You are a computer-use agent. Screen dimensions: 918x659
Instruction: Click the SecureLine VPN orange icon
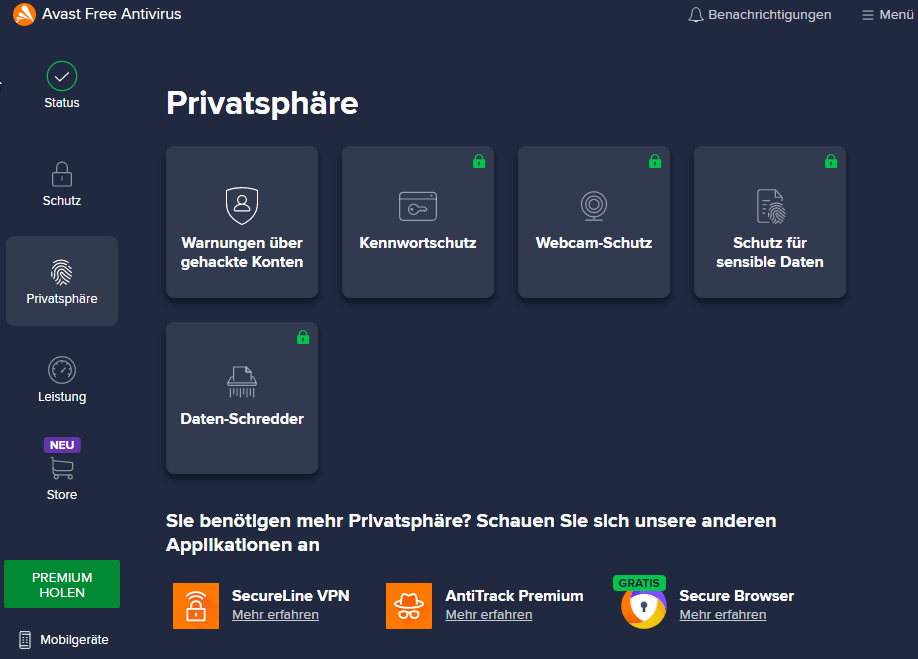(196, 606)
